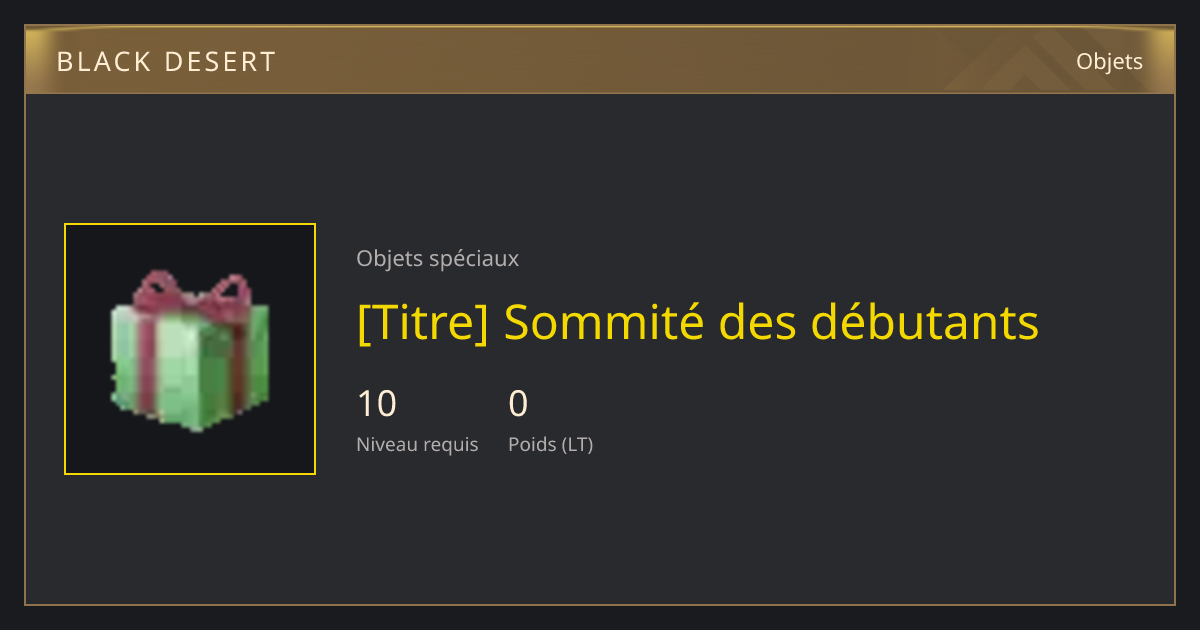1200x630 pixels.
Task: Click the yellow-bordered item thumbnail frame
Action: 190,349
